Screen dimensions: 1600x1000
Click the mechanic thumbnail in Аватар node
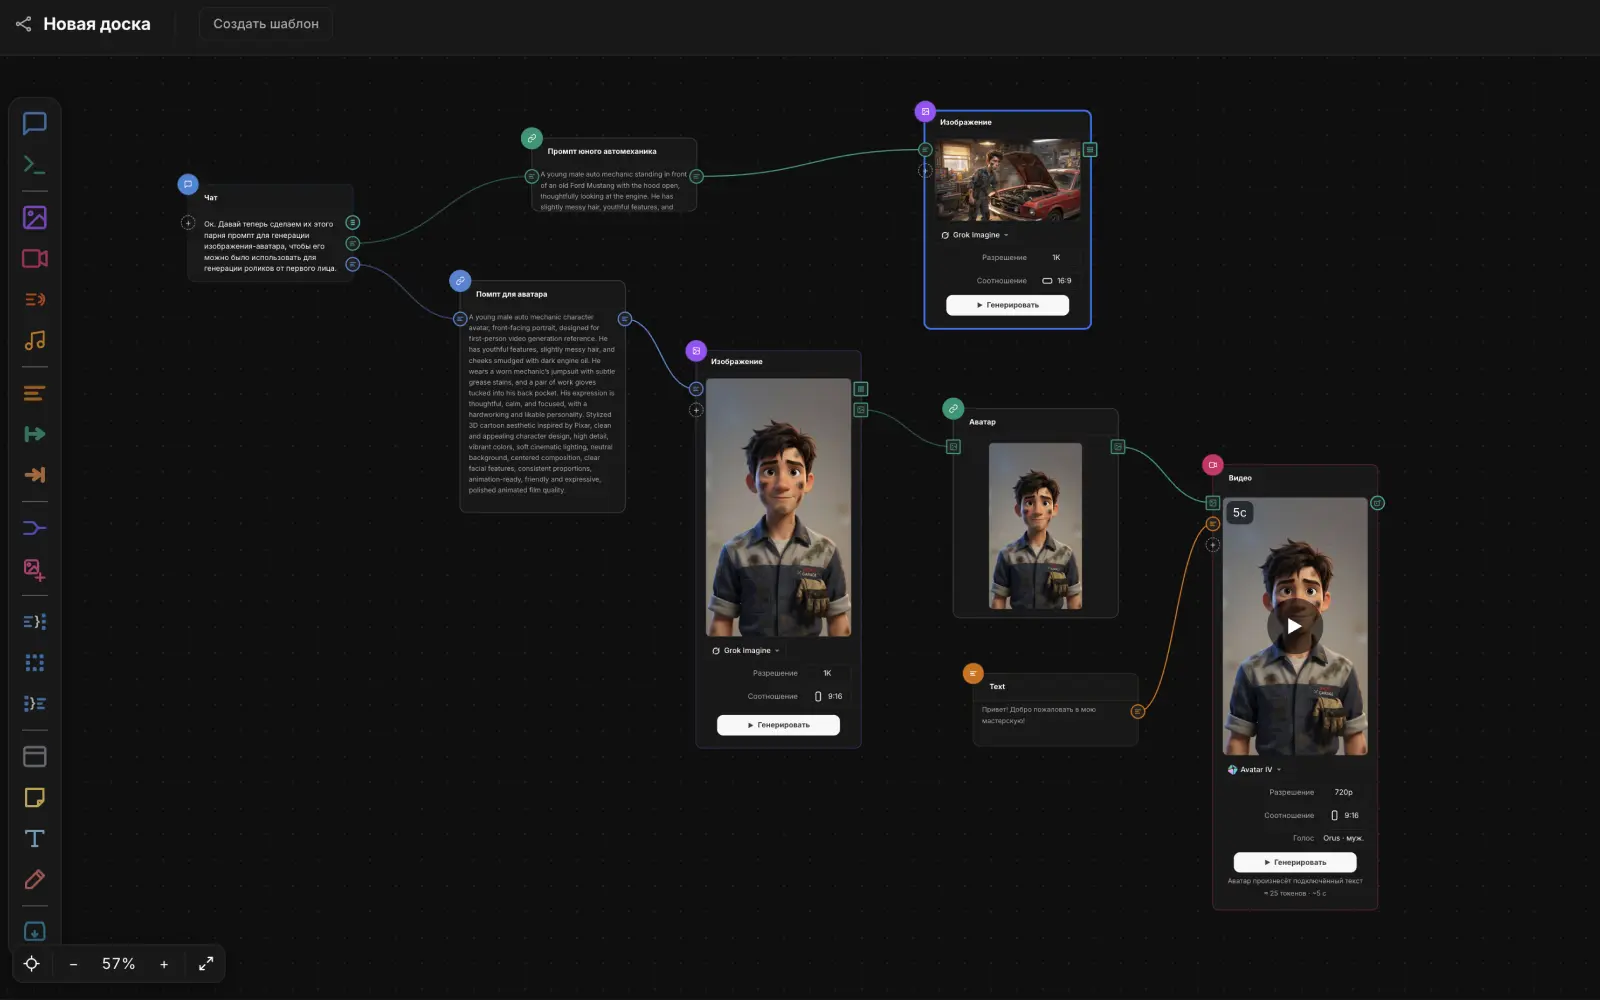coord(1035,526)
